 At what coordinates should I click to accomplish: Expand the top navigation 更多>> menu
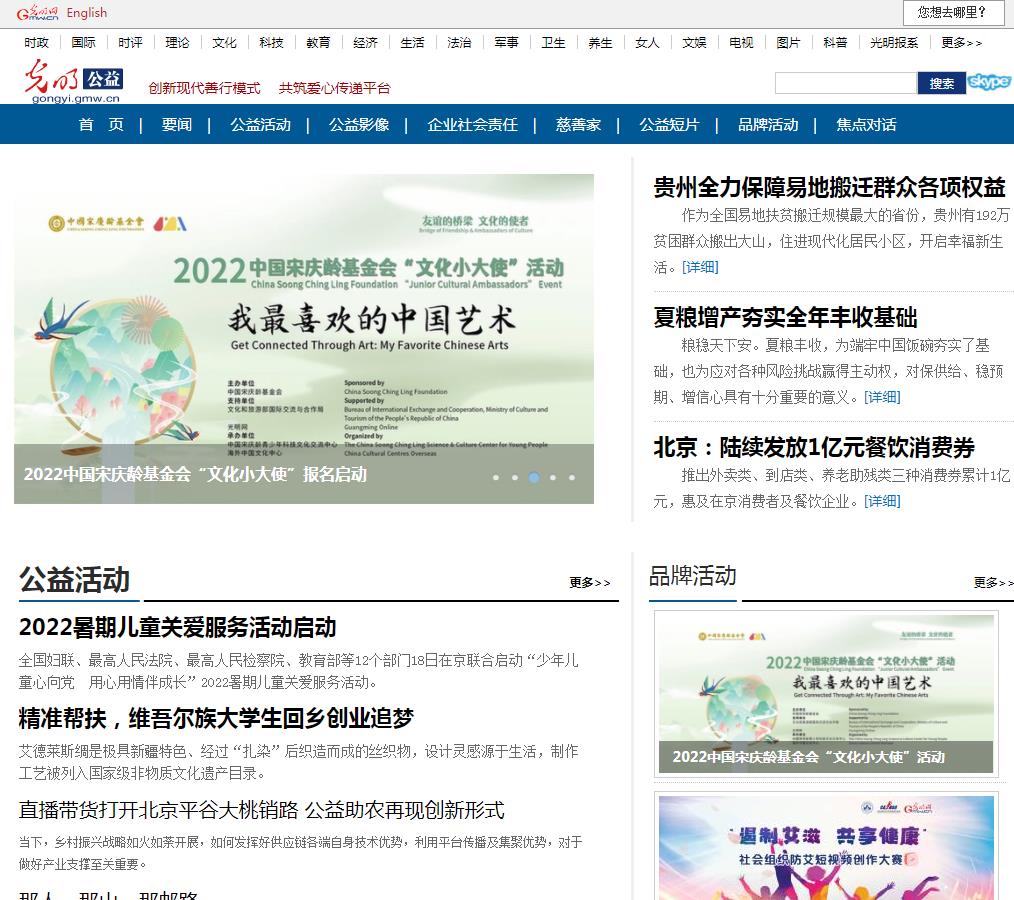pos(962,43)
